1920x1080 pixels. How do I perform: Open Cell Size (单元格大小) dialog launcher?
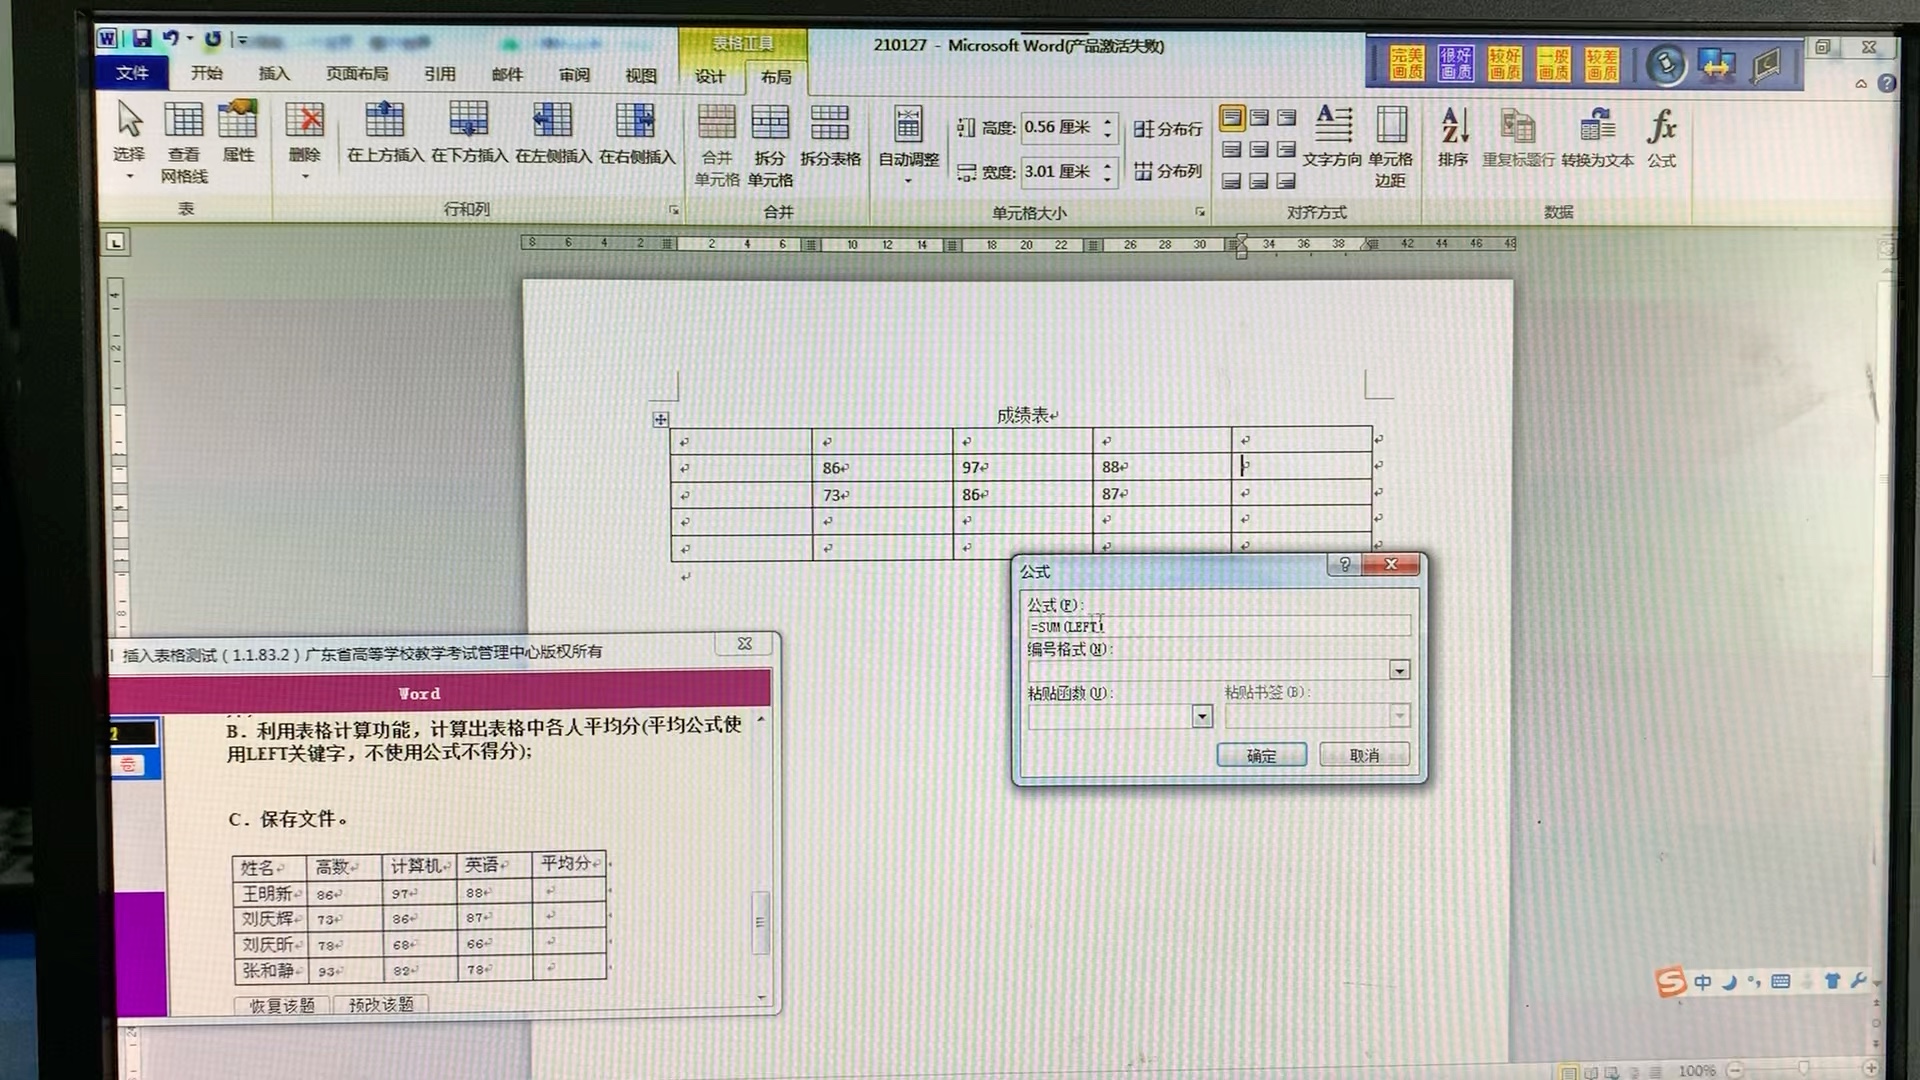coord(1200,212)
